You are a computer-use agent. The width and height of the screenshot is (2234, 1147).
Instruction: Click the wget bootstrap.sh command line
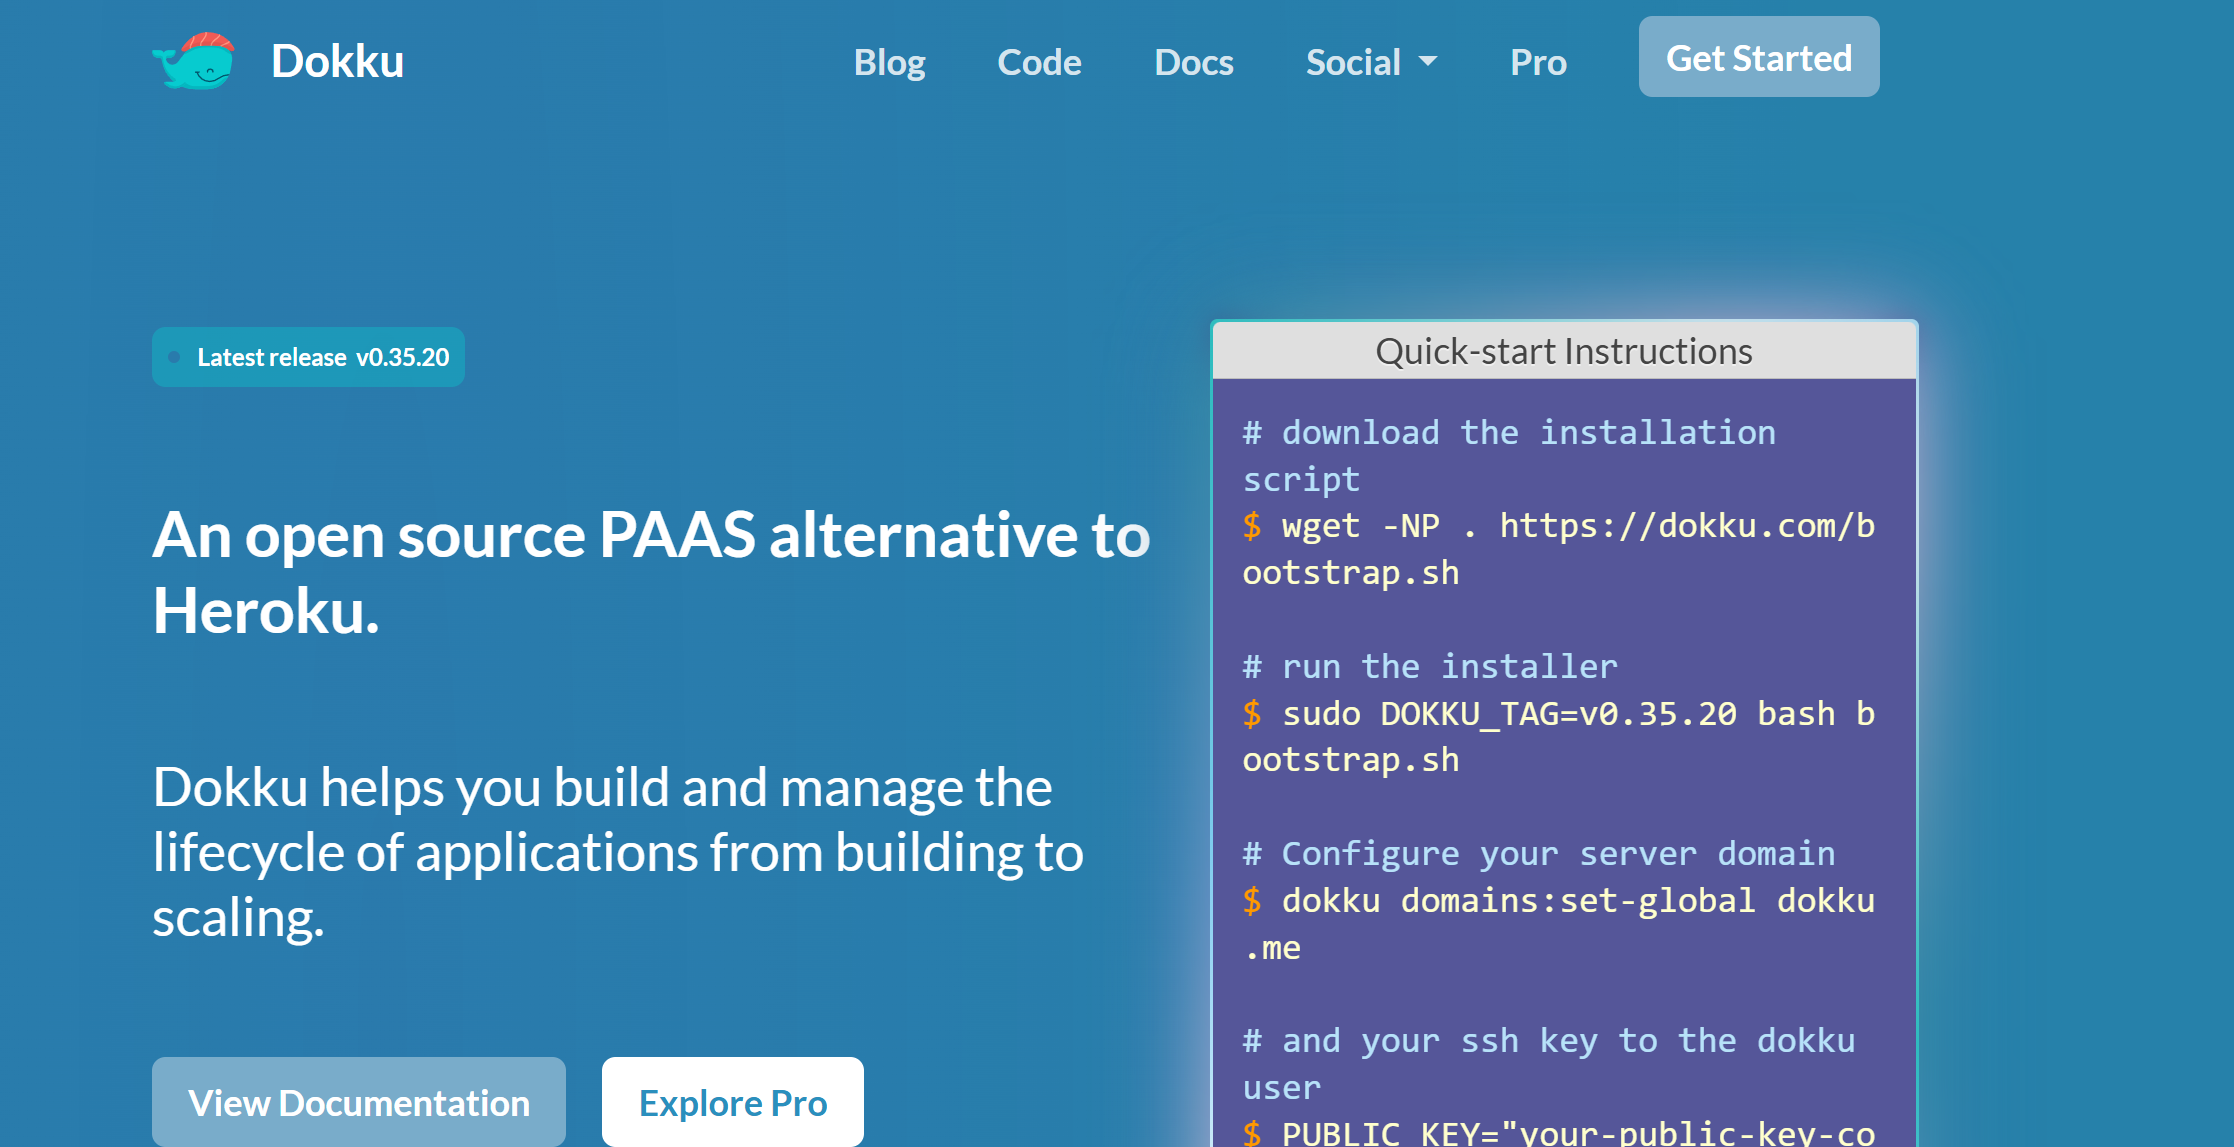tap(1559, 549)
